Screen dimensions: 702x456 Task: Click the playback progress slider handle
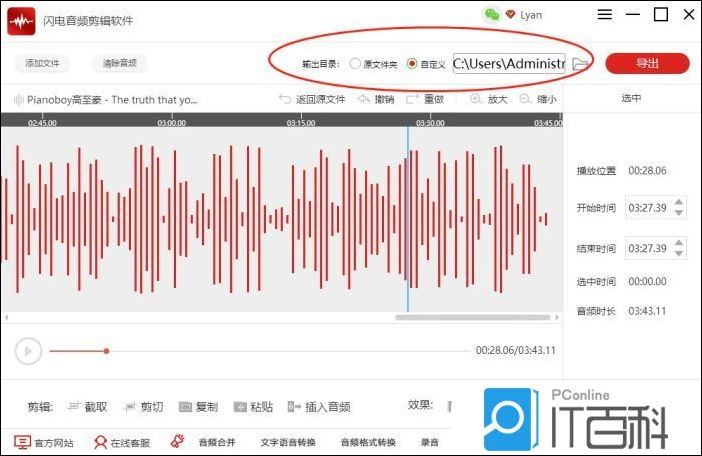click(x=107, y=351)
